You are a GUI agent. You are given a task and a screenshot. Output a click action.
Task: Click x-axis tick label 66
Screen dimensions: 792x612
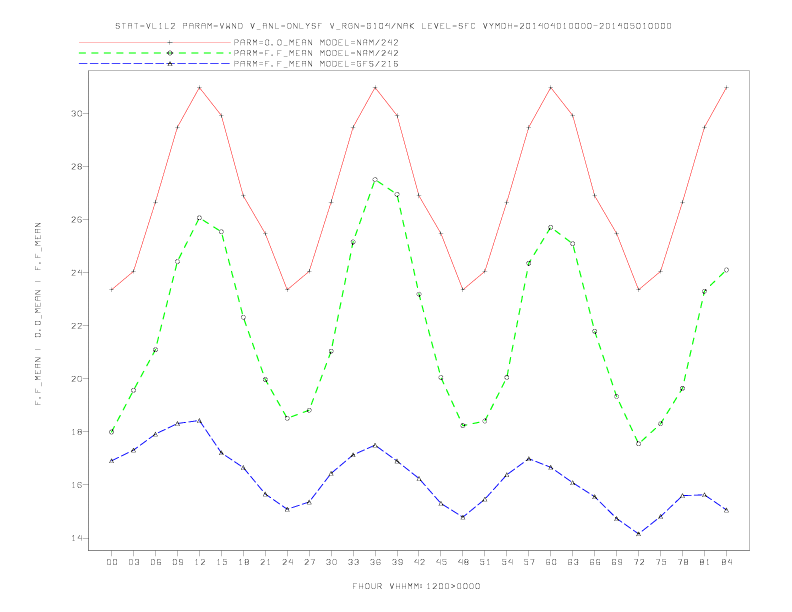pos(595,562)
